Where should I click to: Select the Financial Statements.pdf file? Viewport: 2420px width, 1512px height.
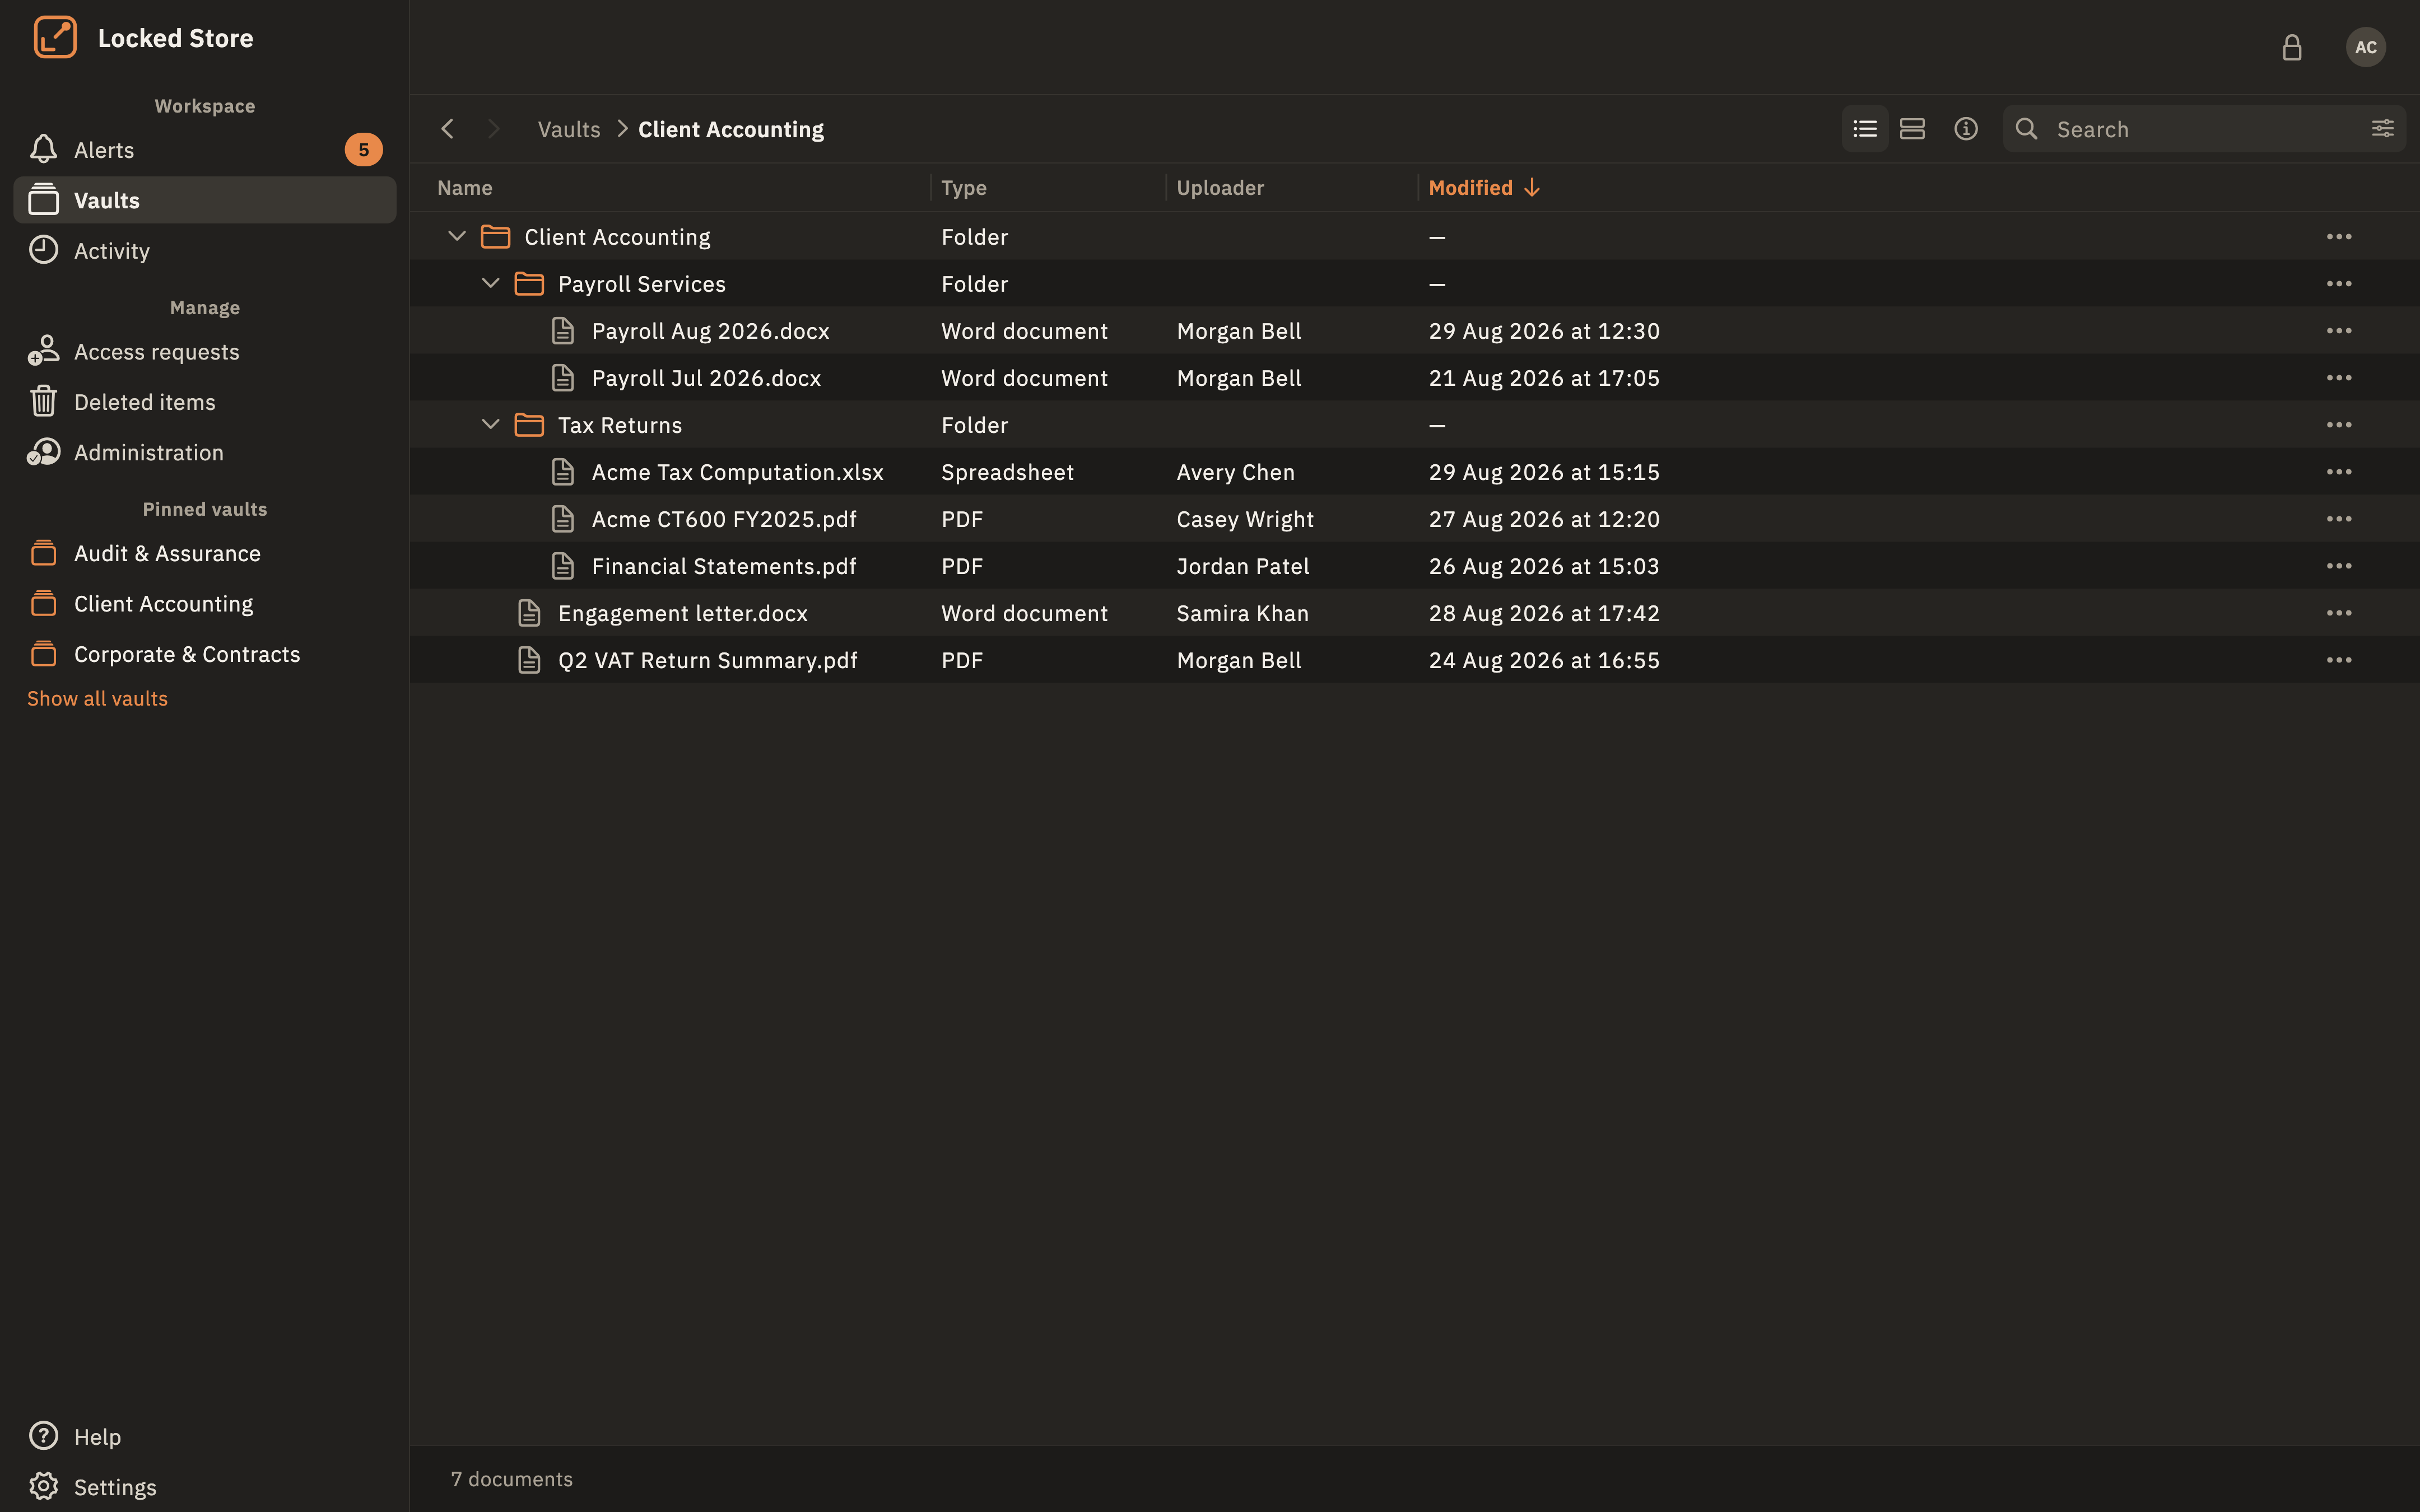[1414, 566]
